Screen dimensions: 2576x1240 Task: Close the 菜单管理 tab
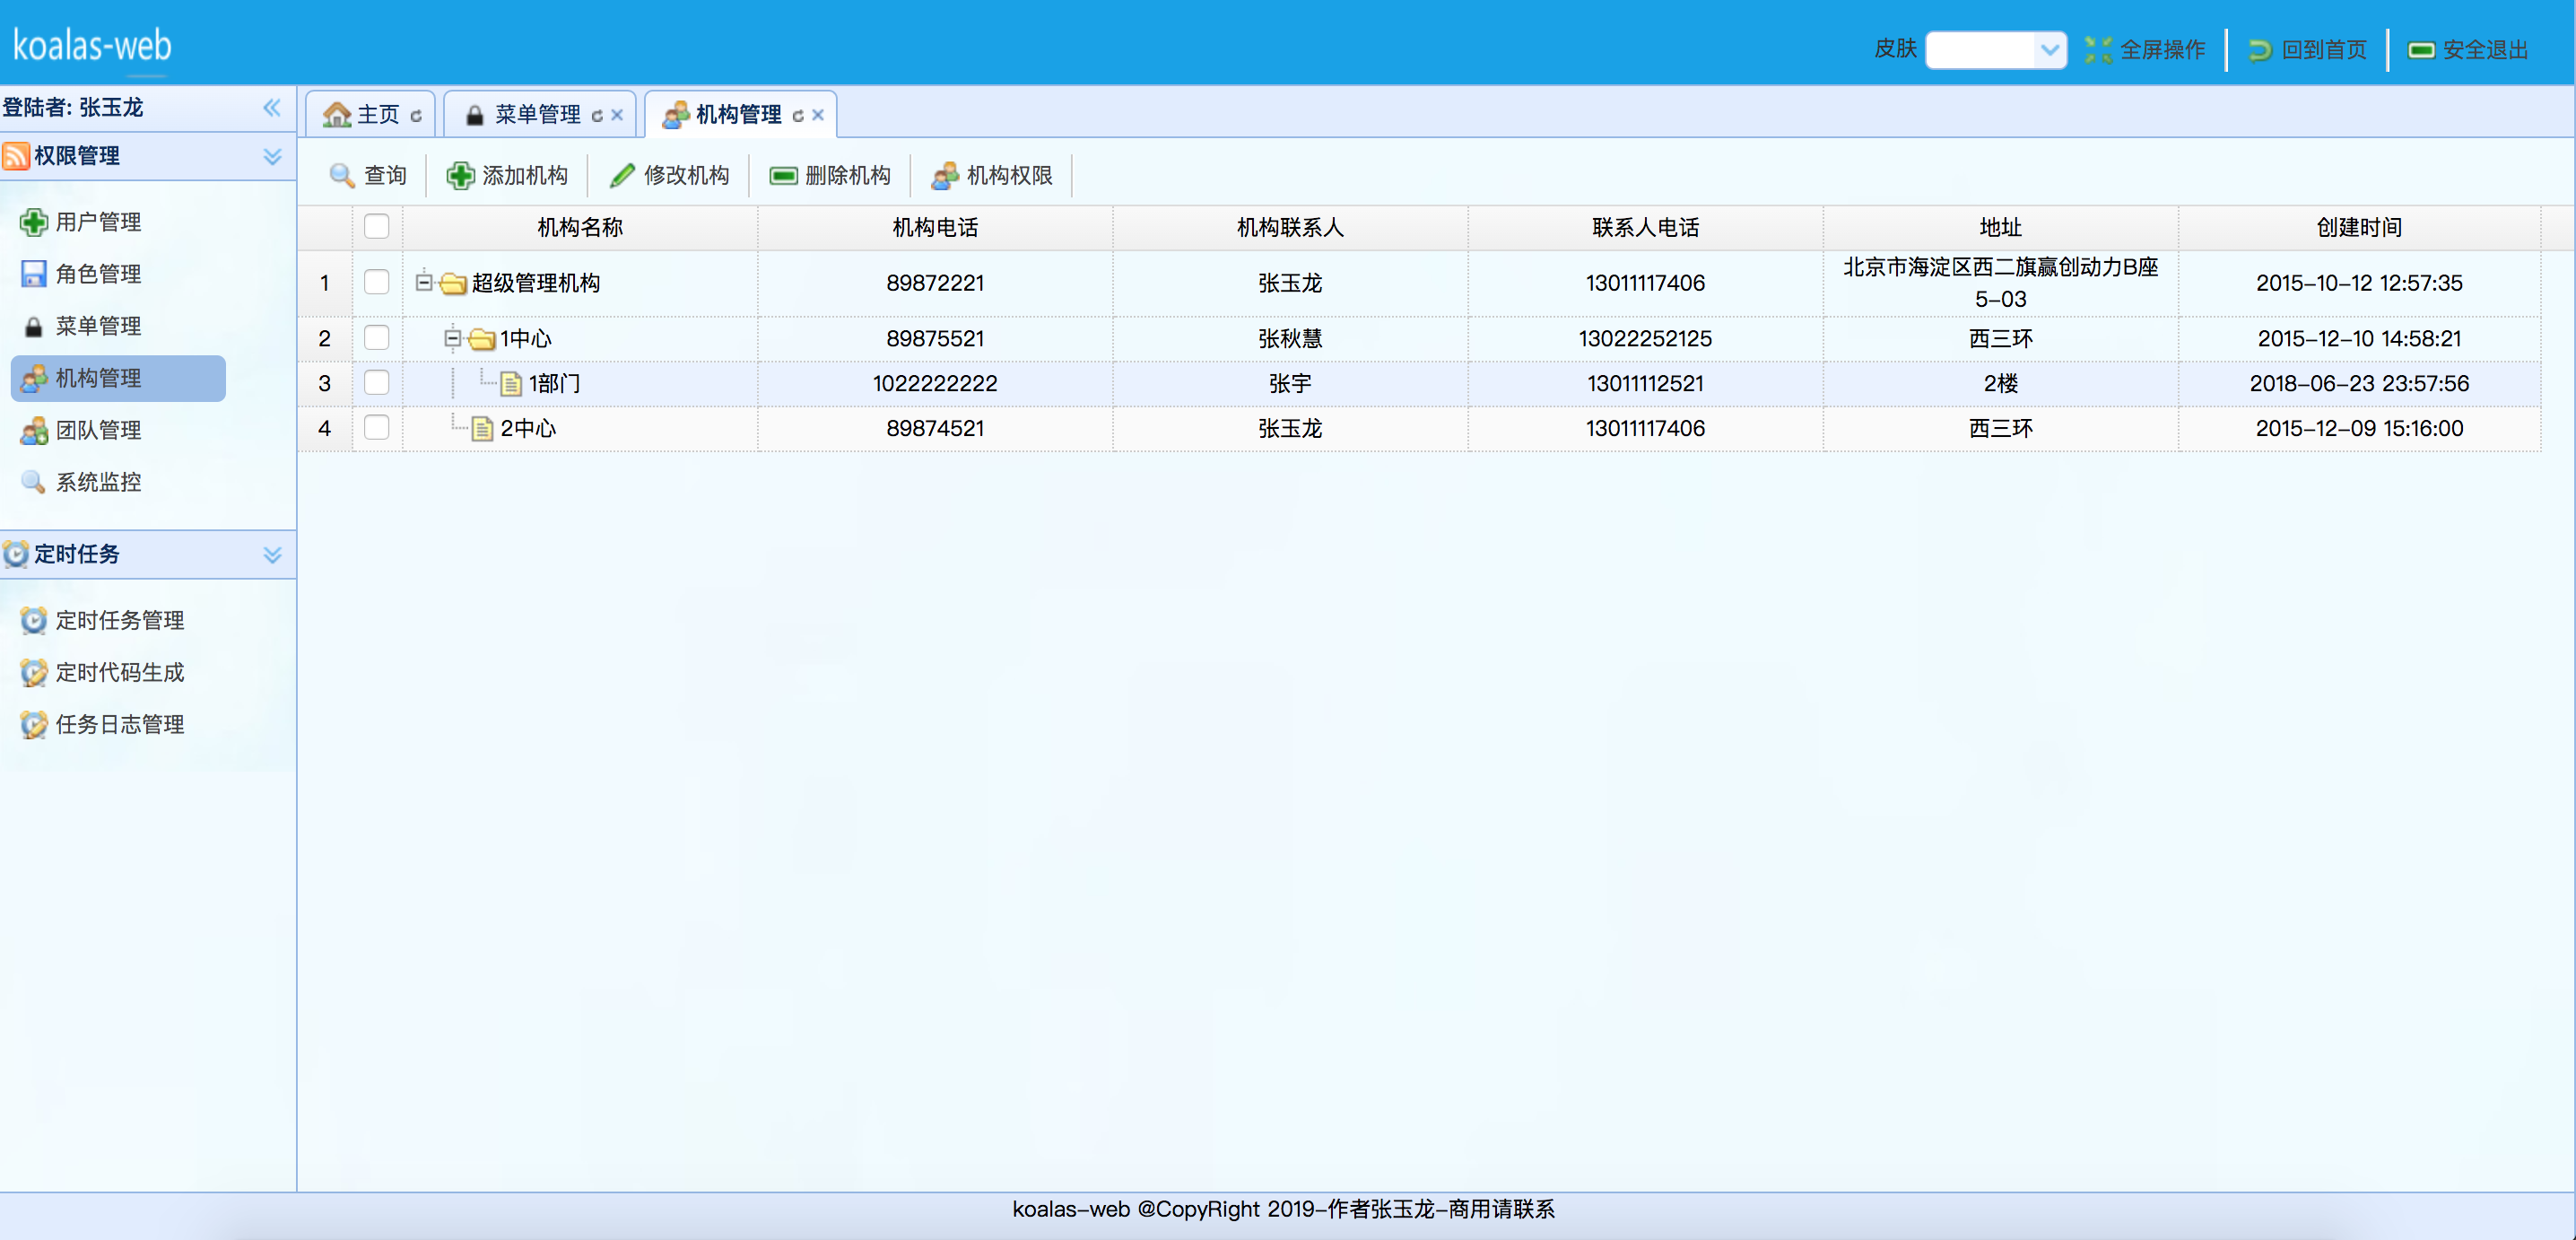pyautogui.click(x=617, y=115)
